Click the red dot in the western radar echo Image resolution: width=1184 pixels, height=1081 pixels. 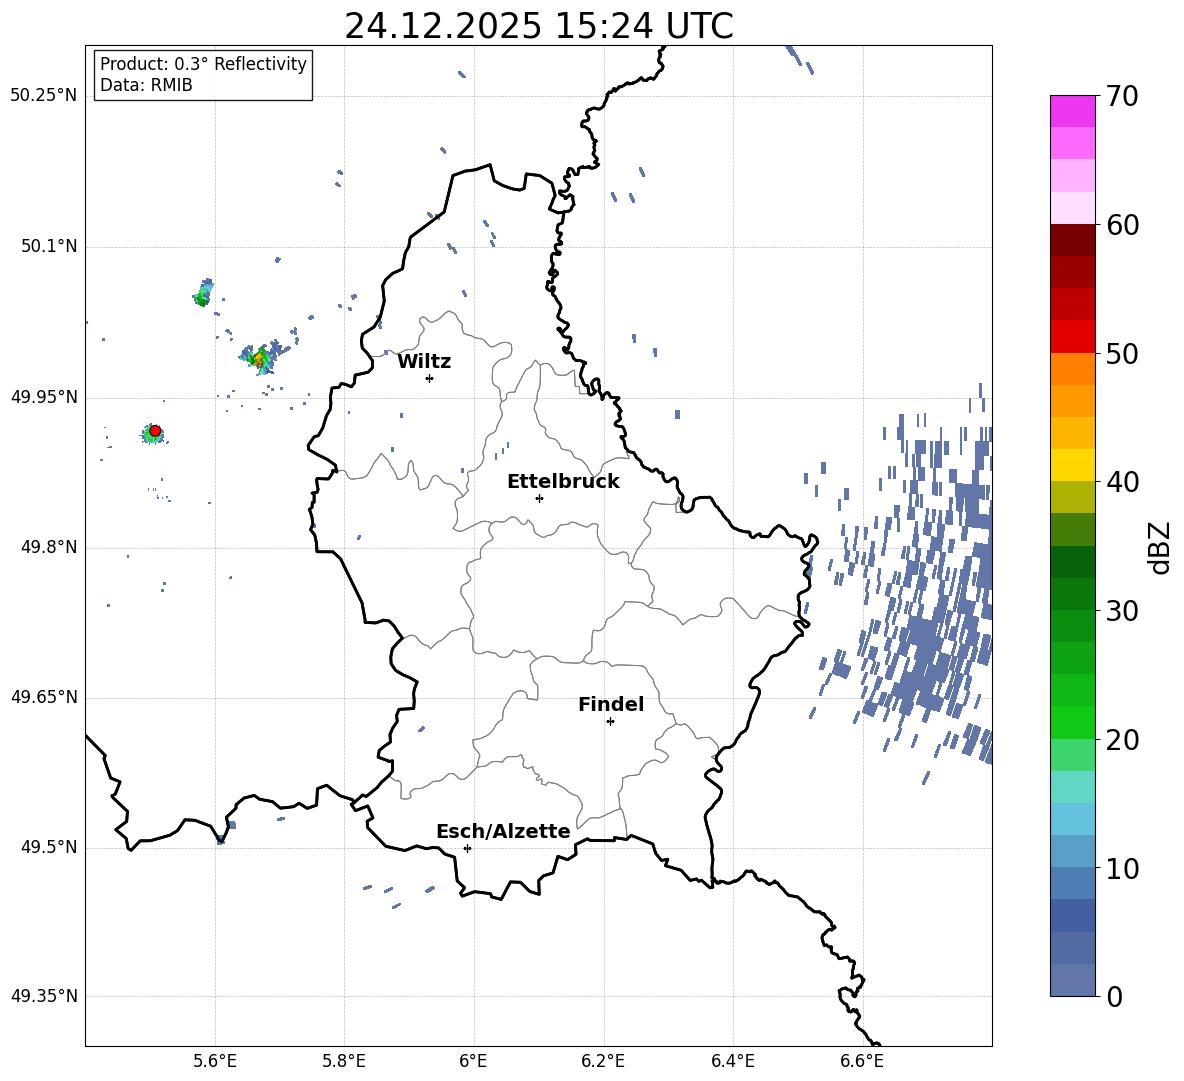click(155, 431)
